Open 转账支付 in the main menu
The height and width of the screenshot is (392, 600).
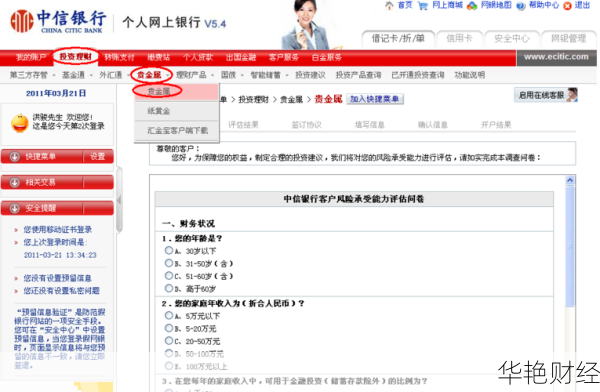tap(119, 57)
